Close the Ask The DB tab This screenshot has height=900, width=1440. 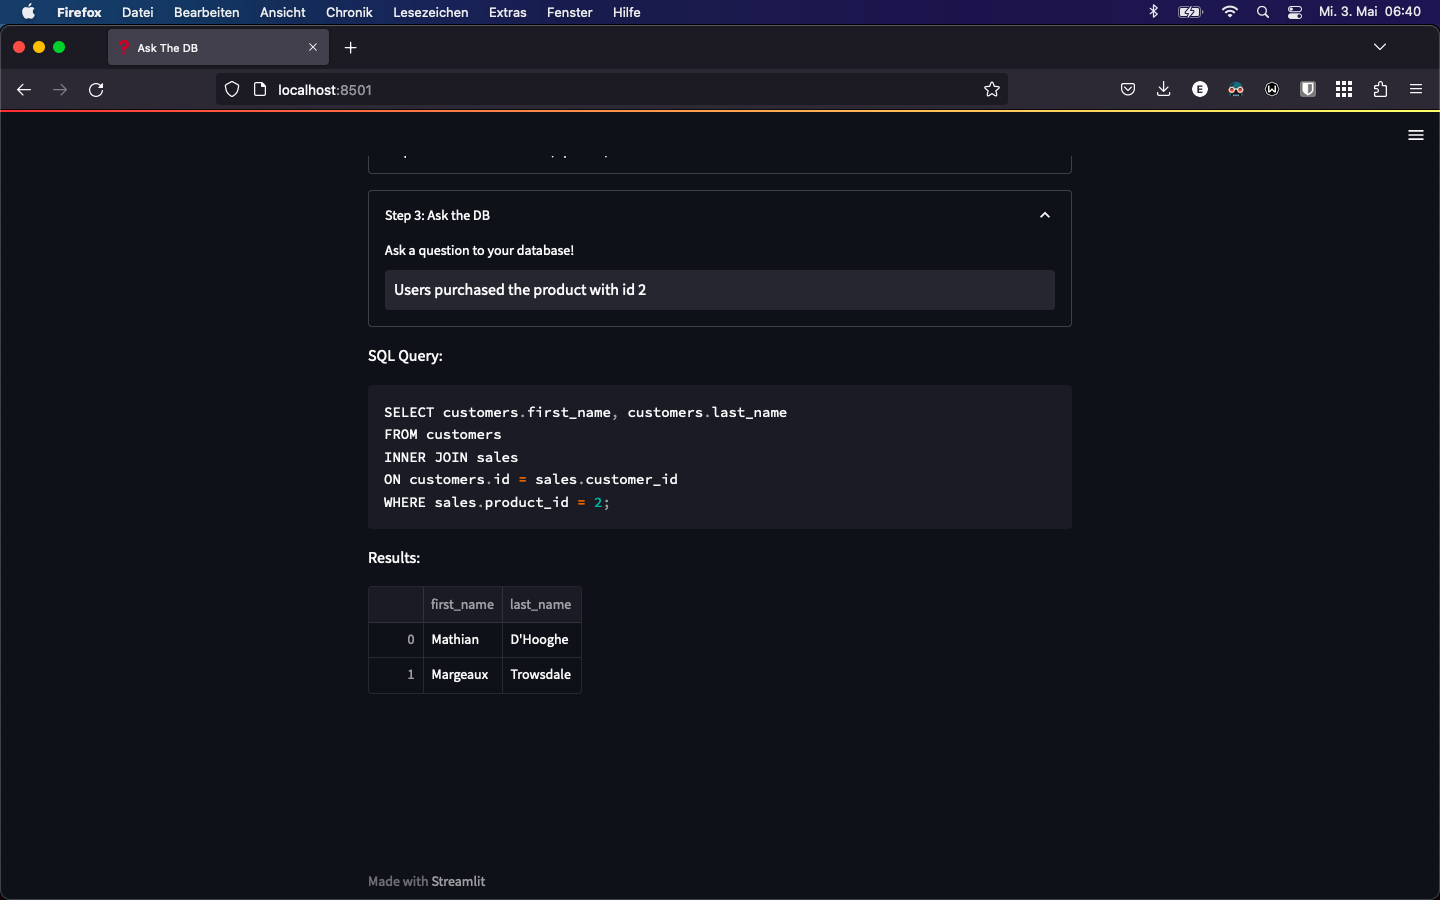313,47
